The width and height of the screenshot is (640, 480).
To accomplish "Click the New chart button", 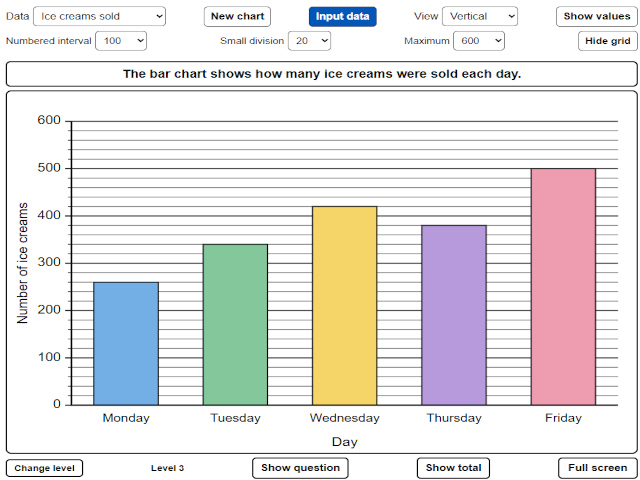I will click(x=237, y=16).
